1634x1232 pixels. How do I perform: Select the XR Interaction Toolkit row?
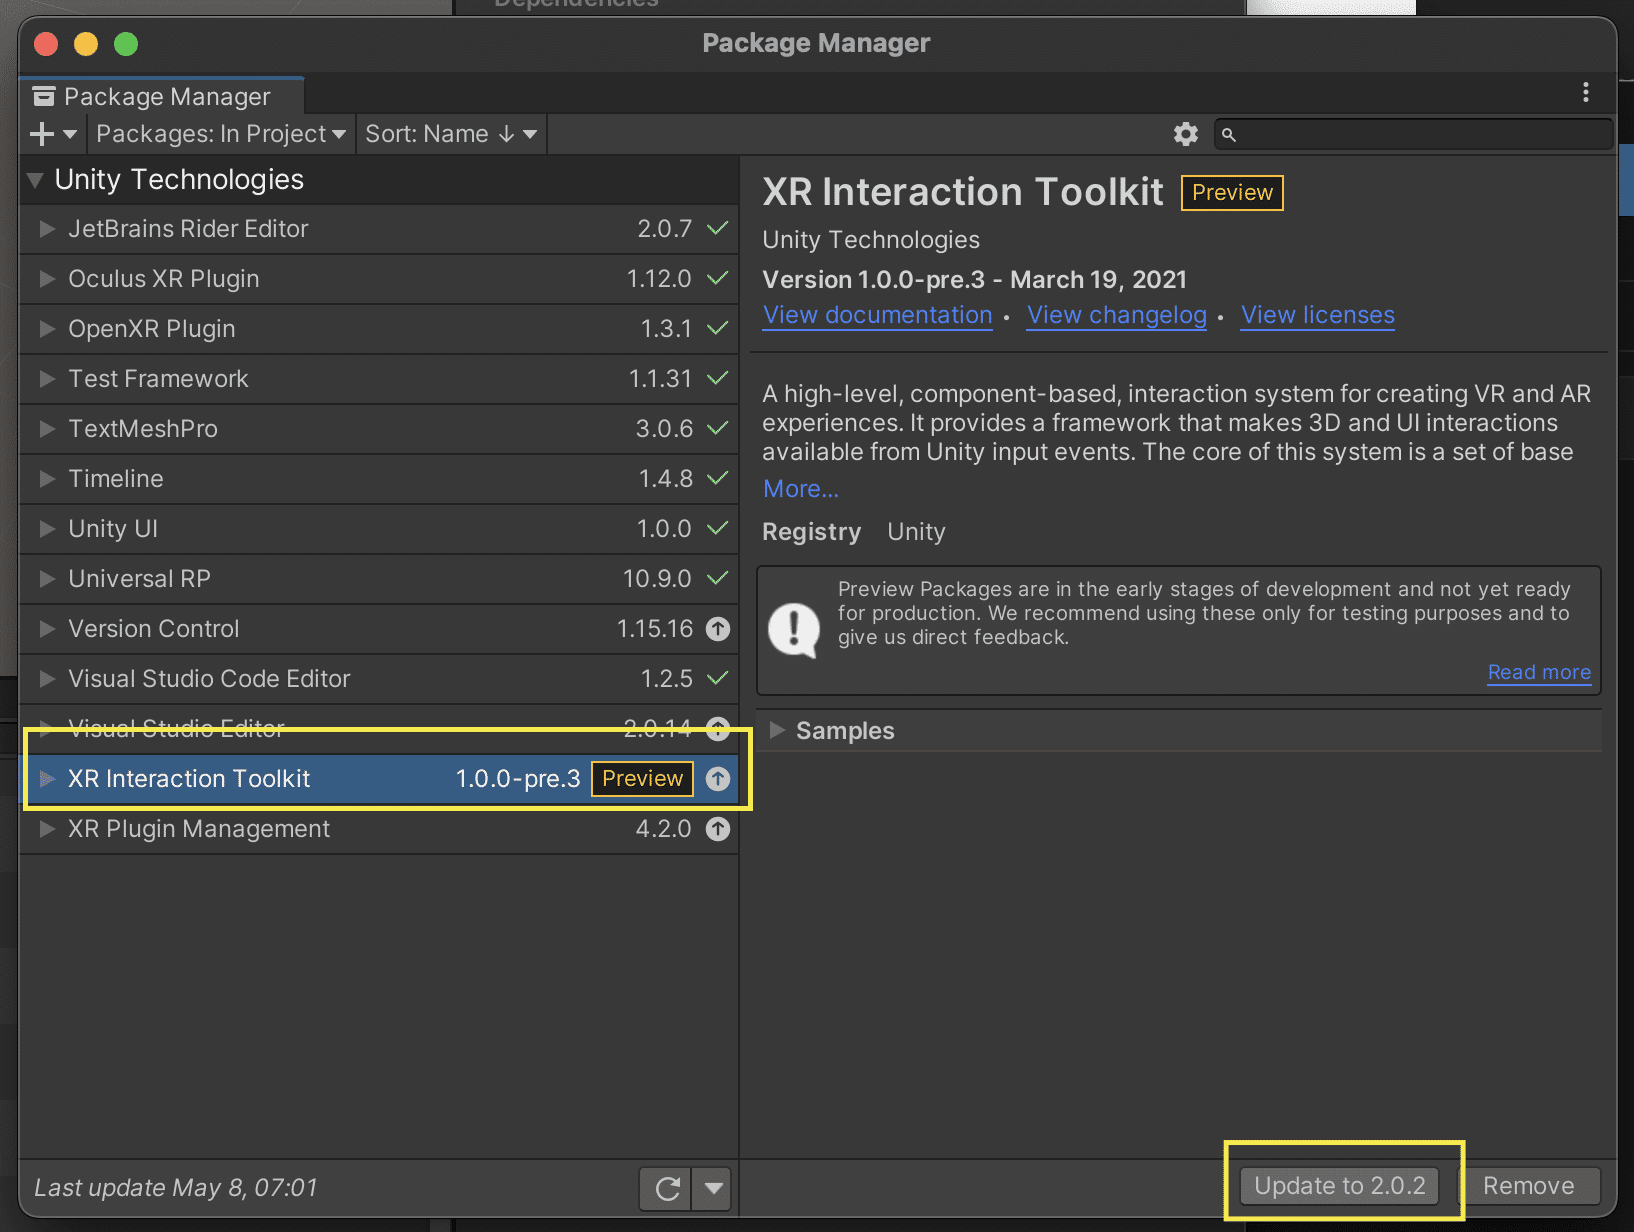[379, 779]
